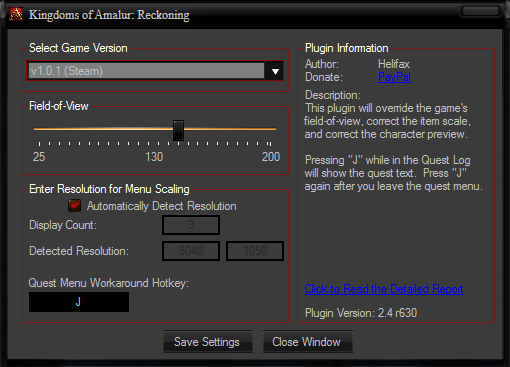Click the Save Settings button

point(208,342)
